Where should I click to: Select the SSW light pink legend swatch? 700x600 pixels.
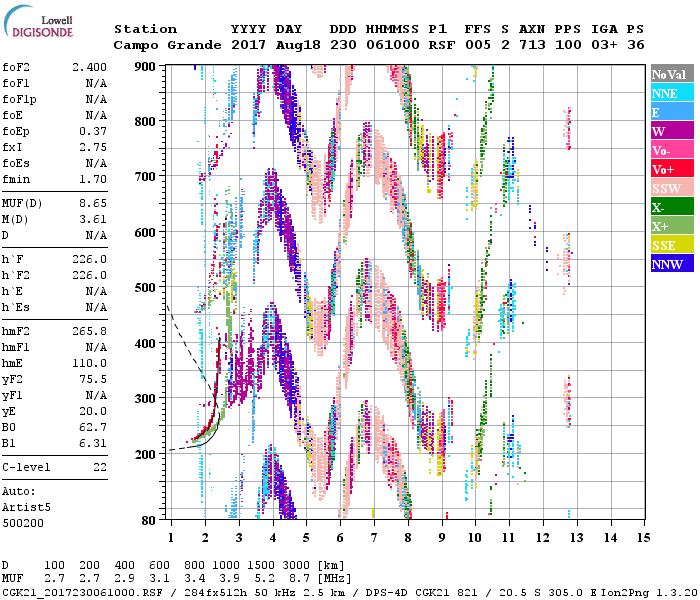pyautogui.click(x=670, y=188)
